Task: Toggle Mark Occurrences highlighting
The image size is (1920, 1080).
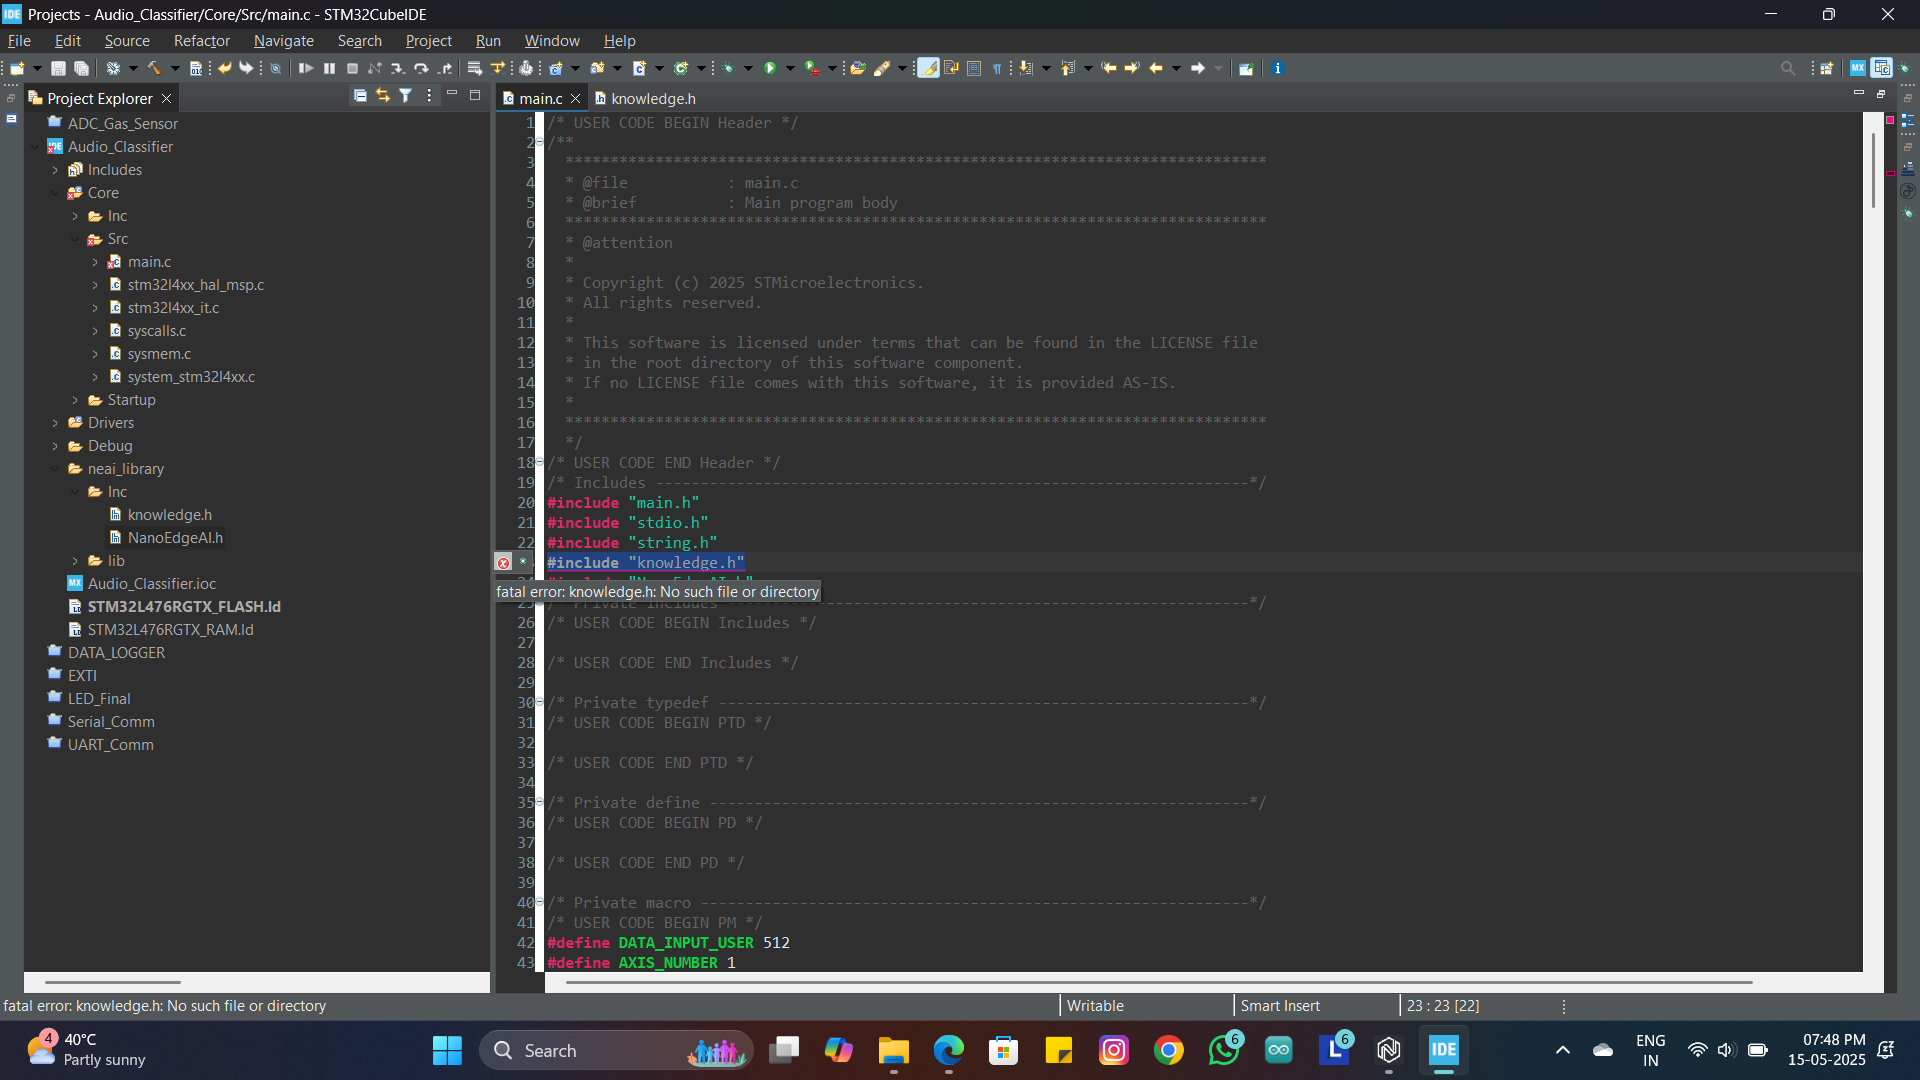Action: (x=928, y=68)
